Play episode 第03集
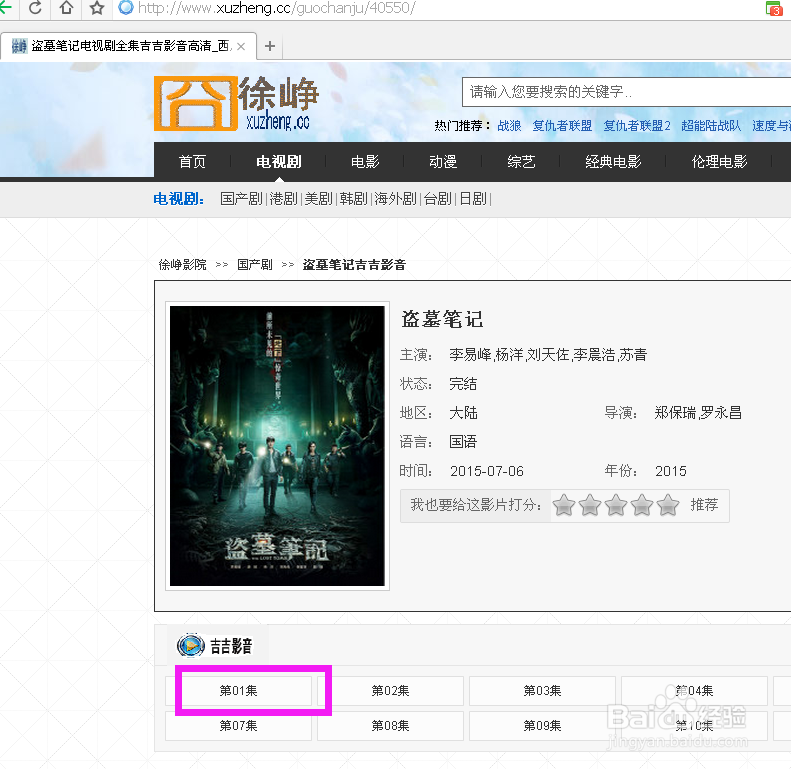Screen dimensions: 791x769 (x=542, y=691)
